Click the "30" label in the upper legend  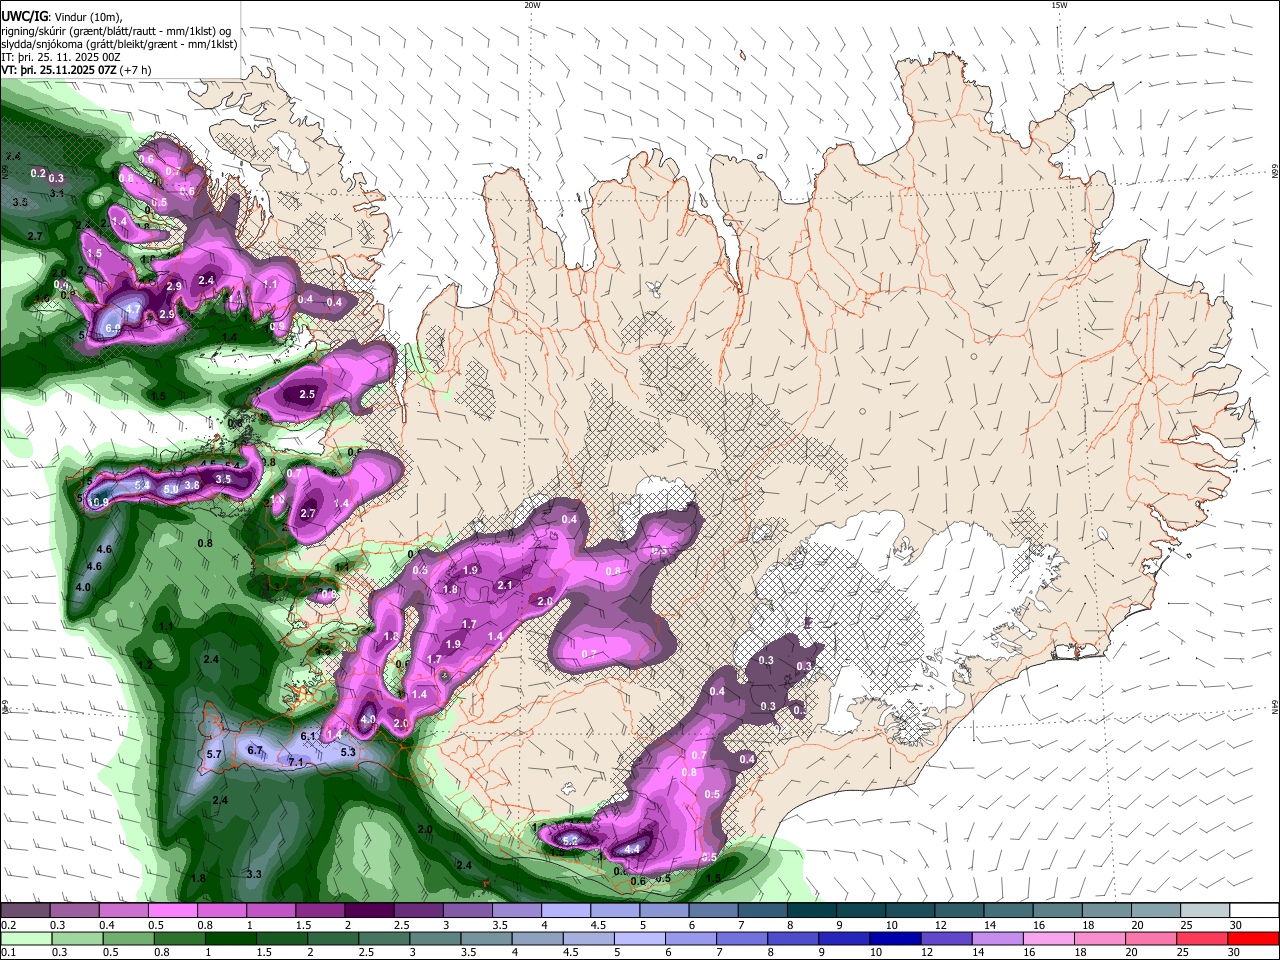point(1235,925)
